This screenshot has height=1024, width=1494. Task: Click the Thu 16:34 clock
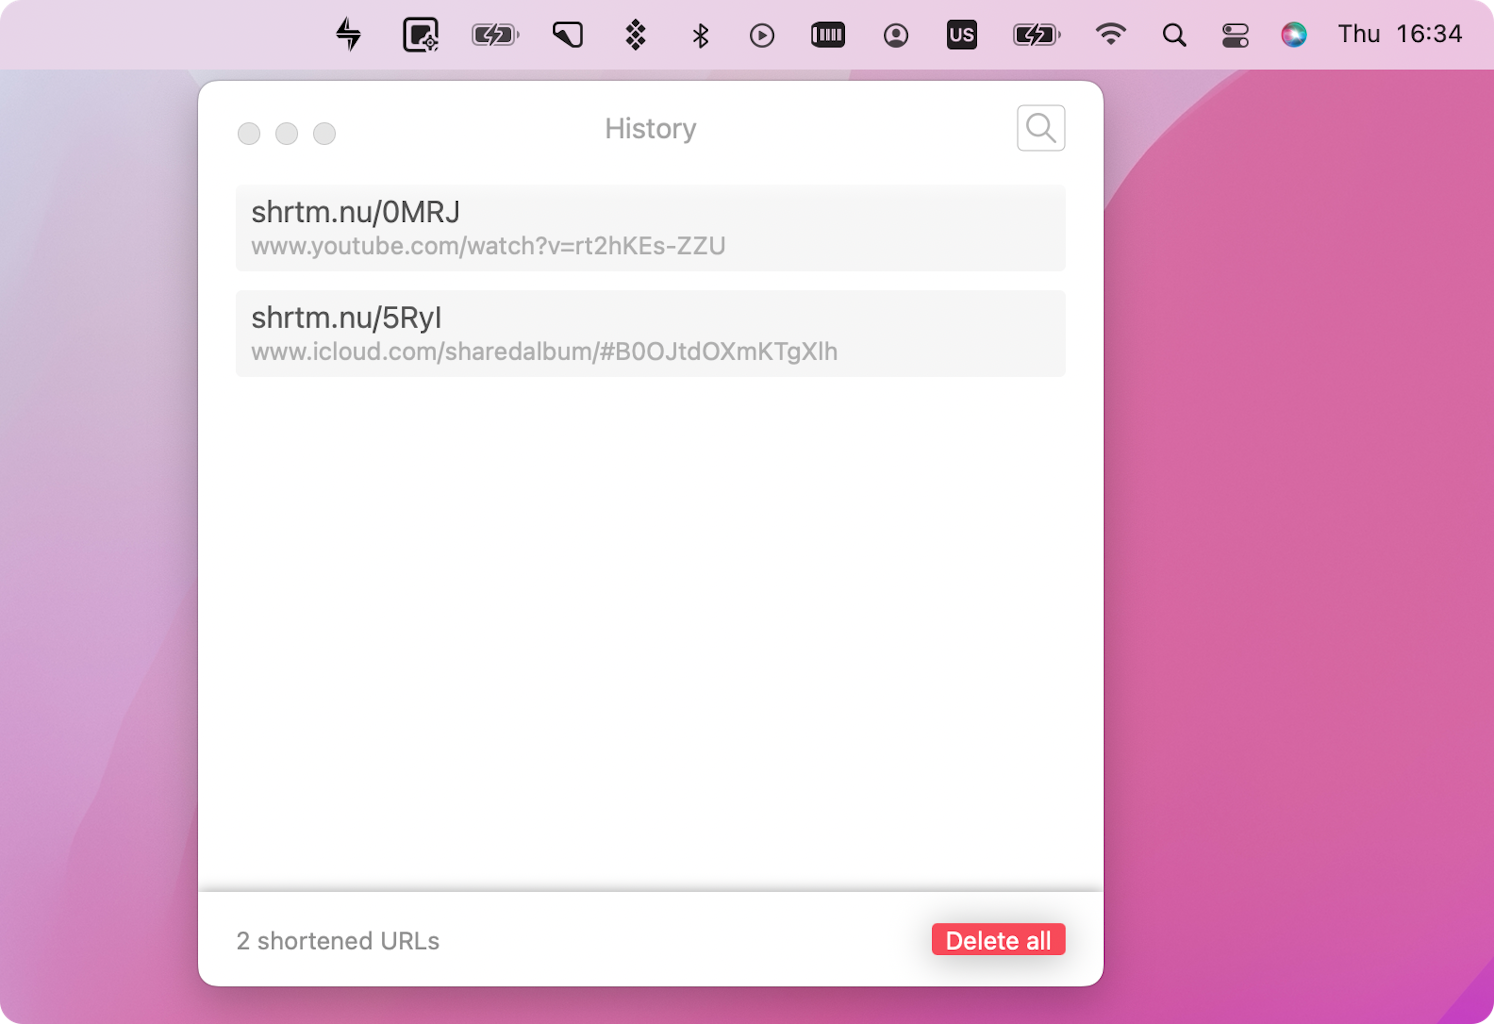pyautogui.click(x=1400, y=35)
